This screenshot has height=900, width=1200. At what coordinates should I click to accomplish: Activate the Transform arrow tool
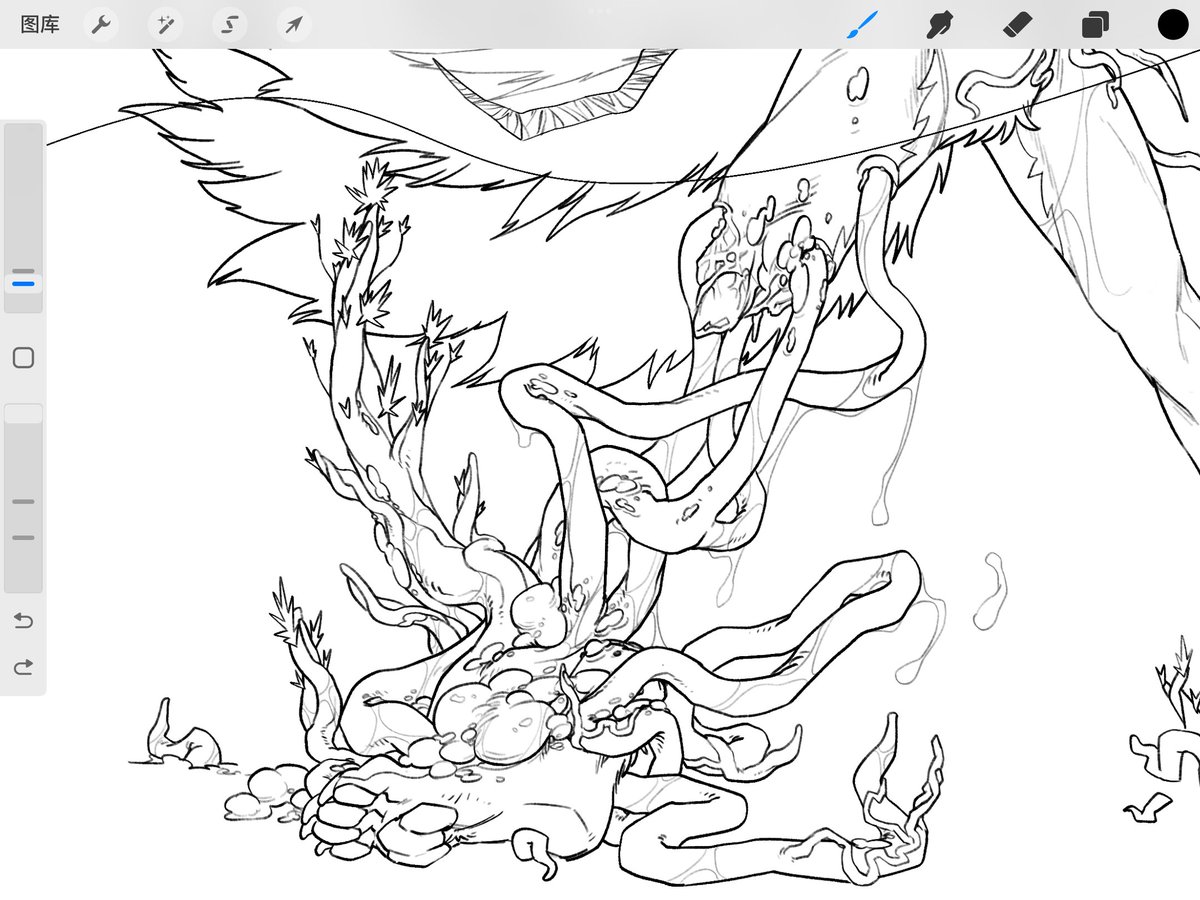[293, 25]
